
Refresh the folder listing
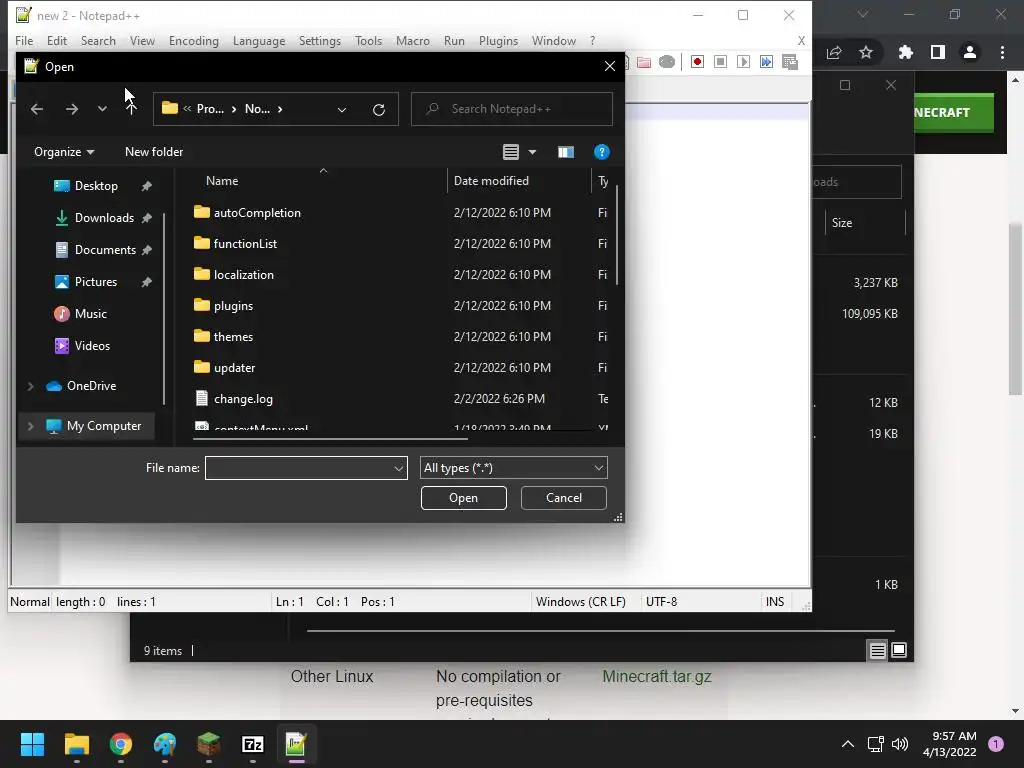click(379, 110)
